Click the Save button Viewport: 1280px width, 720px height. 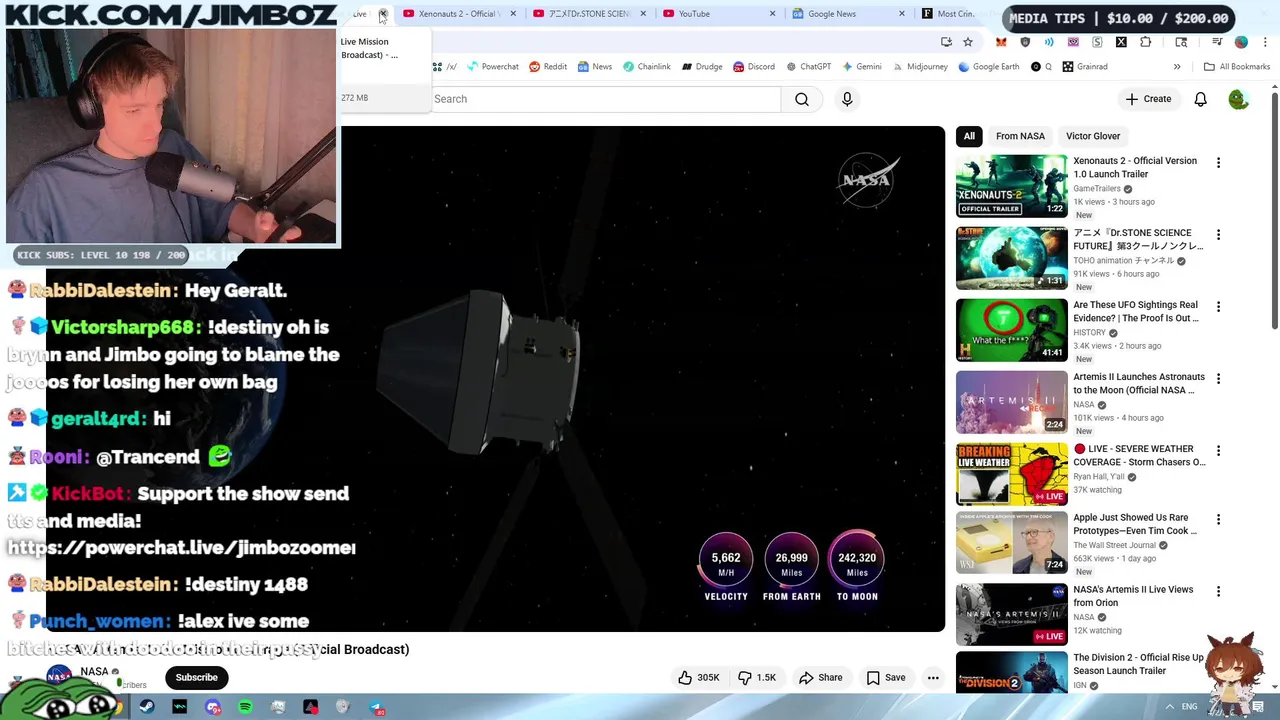(x=886, y=677)
